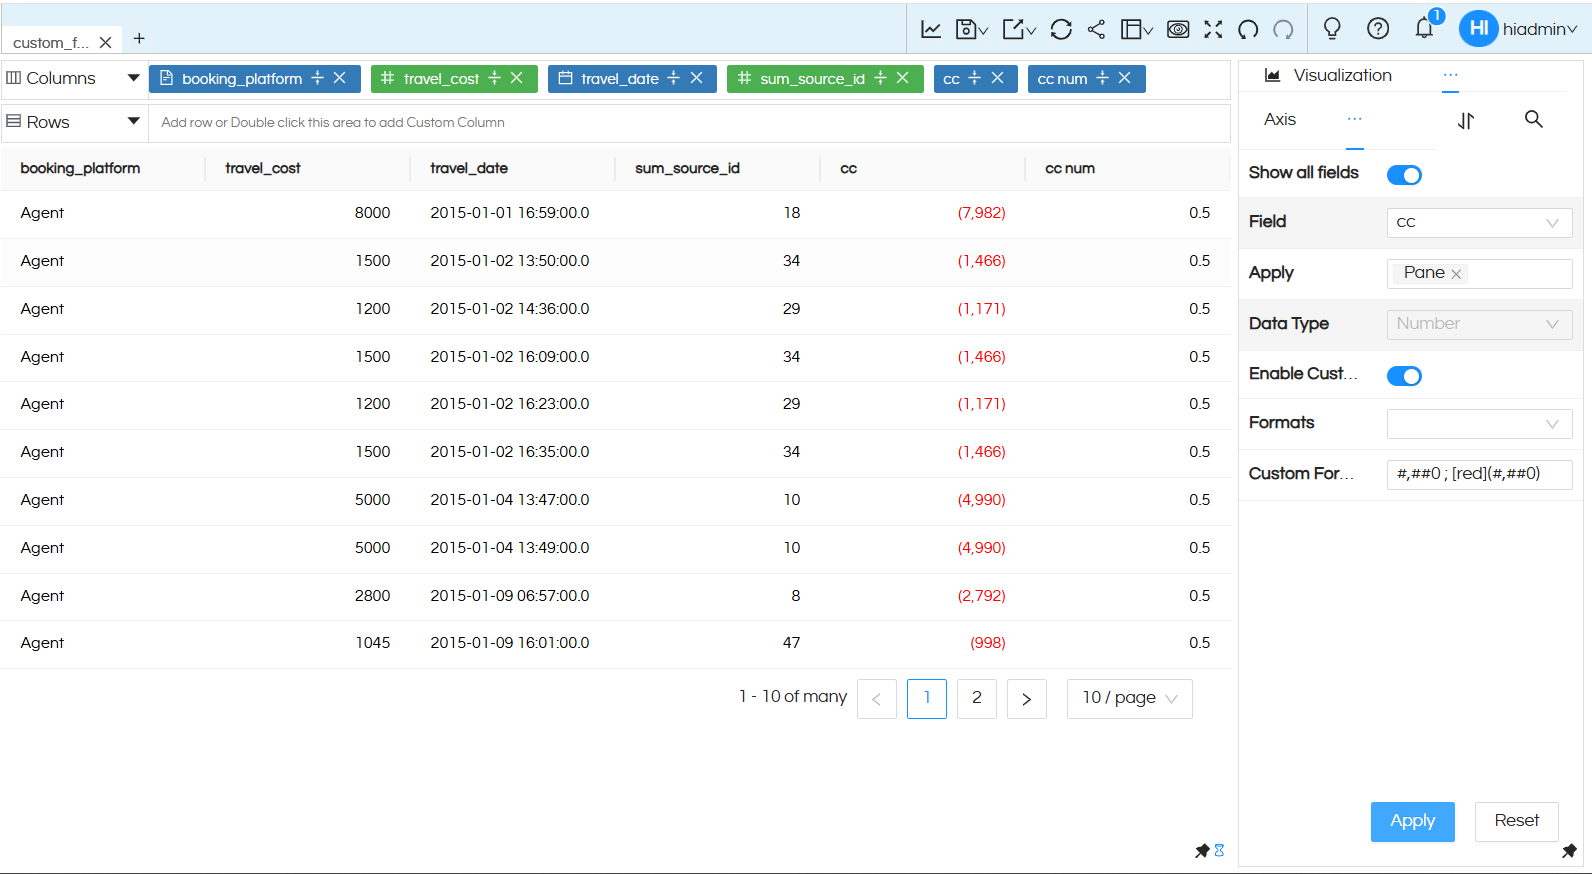Remove the booking_platform column pill

(339, 78)
